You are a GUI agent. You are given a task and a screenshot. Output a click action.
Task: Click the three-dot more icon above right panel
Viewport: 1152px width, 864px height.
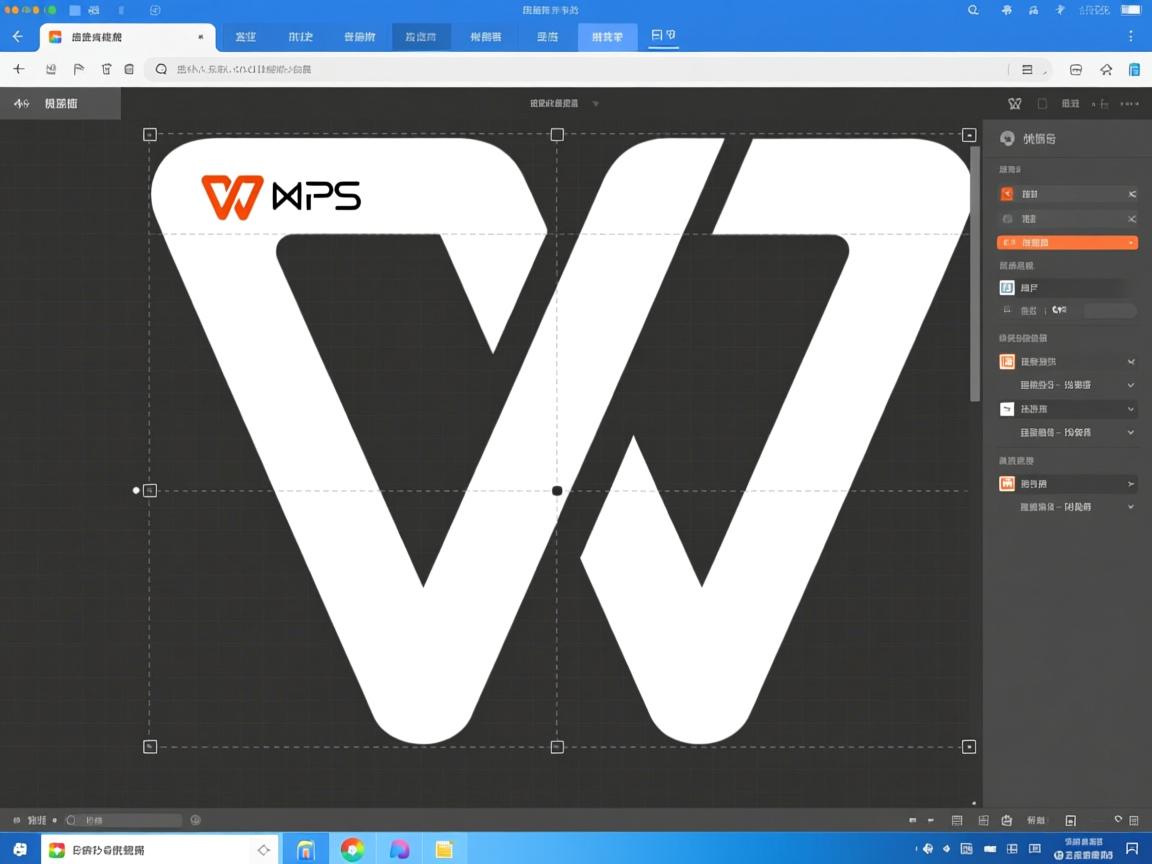1129,103
